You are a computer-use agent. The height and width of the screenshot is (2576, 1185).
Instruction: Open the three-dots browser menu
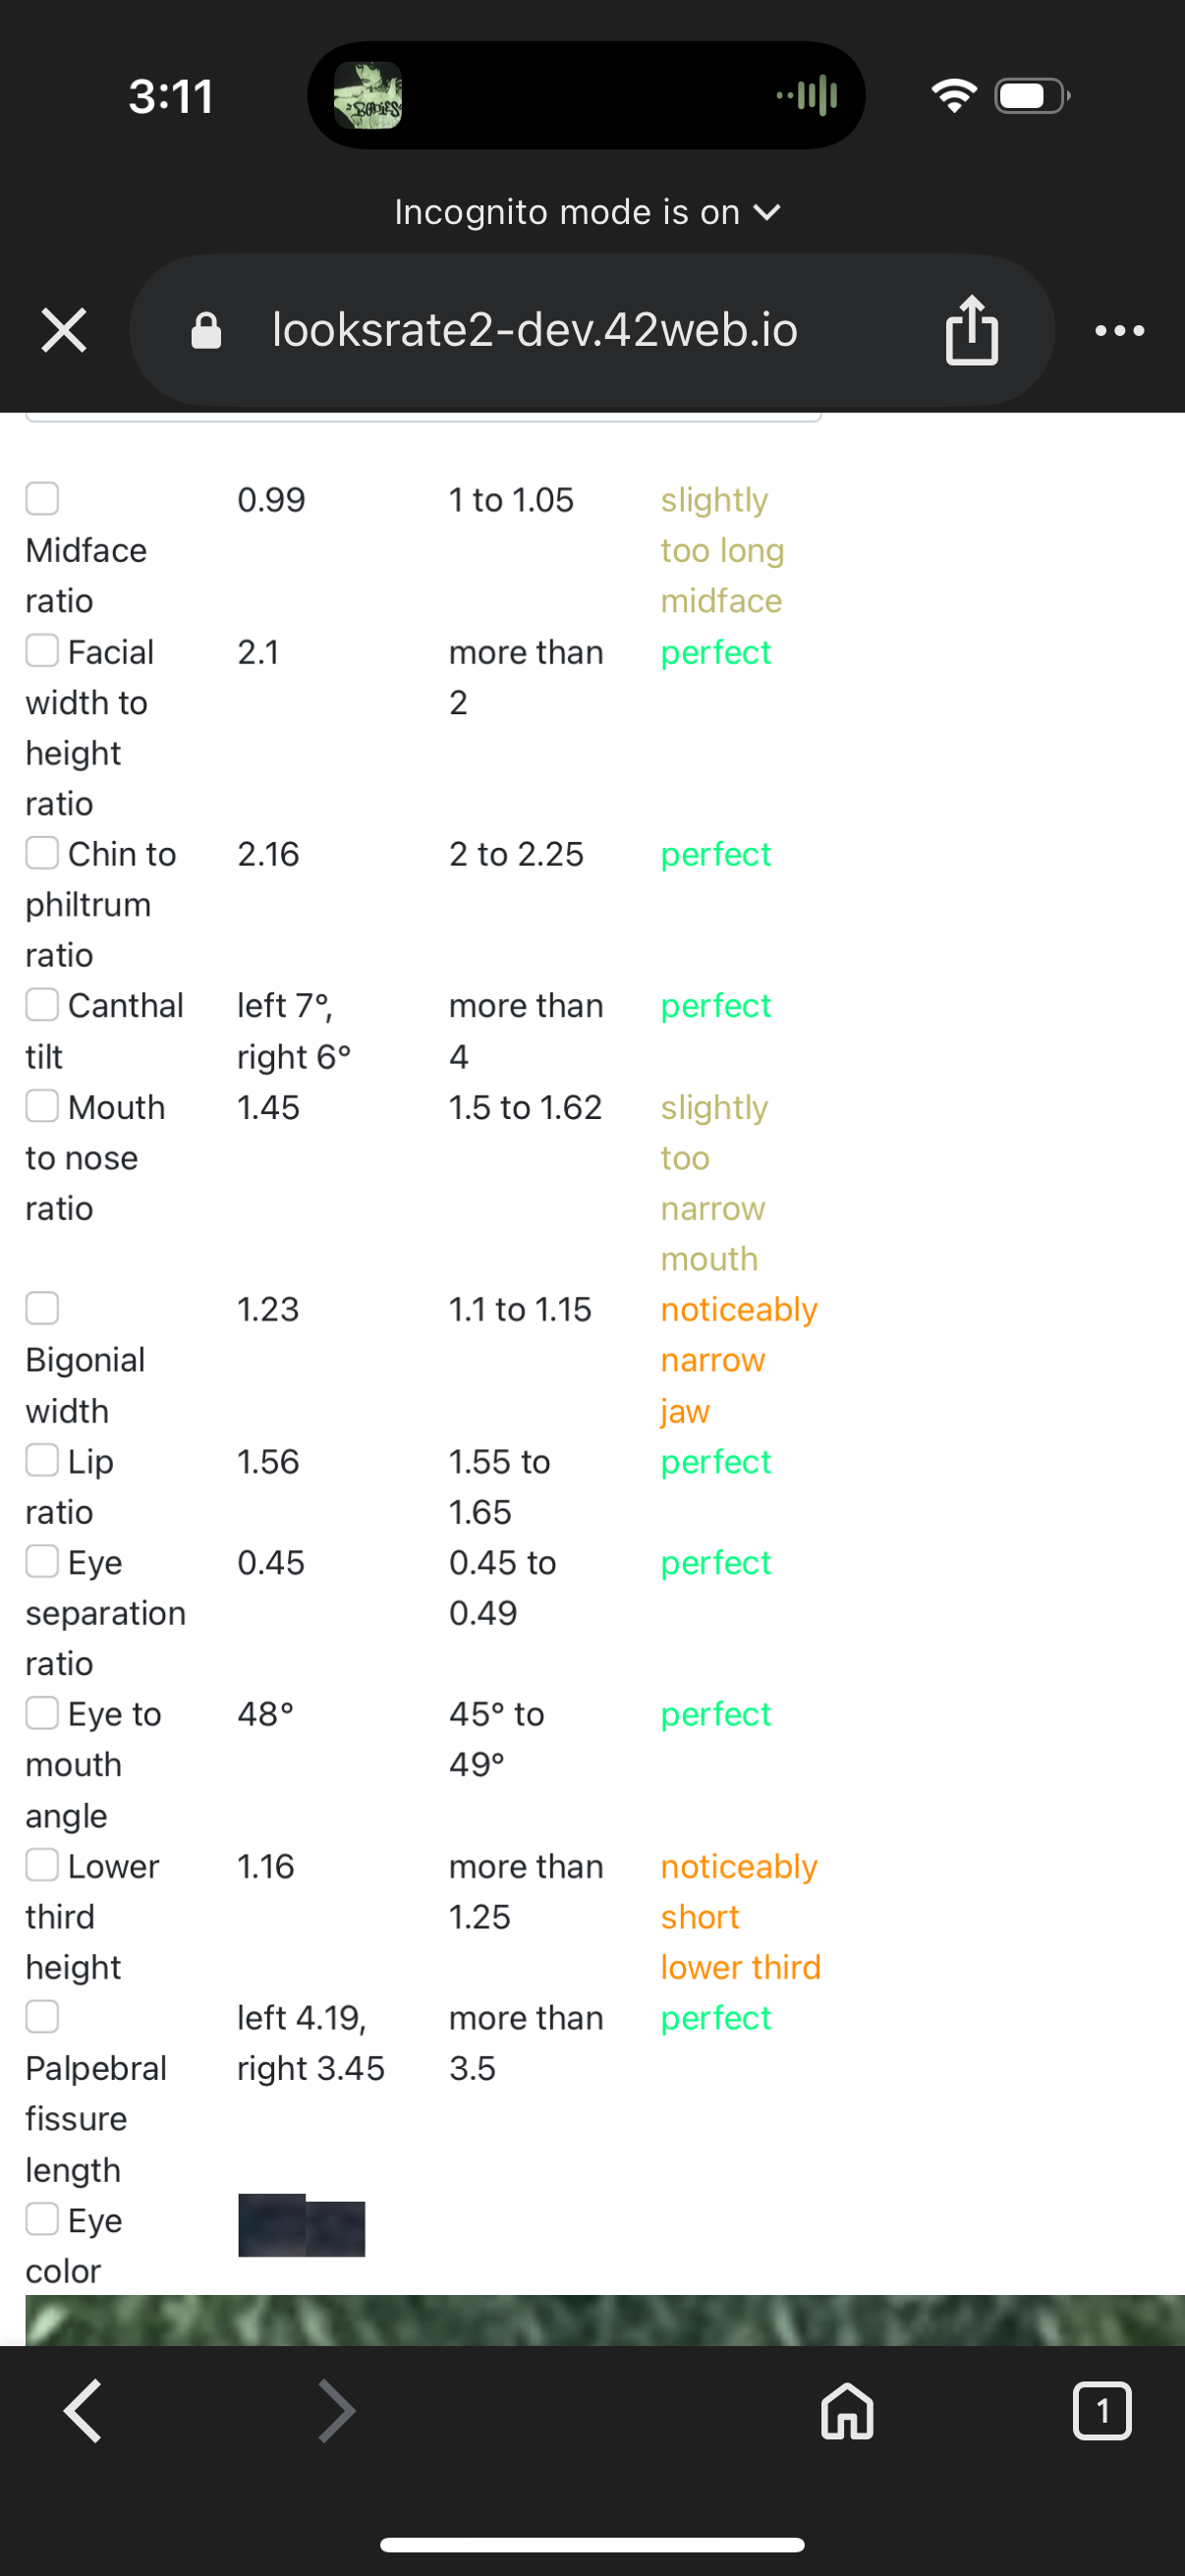coord(1119,331)
